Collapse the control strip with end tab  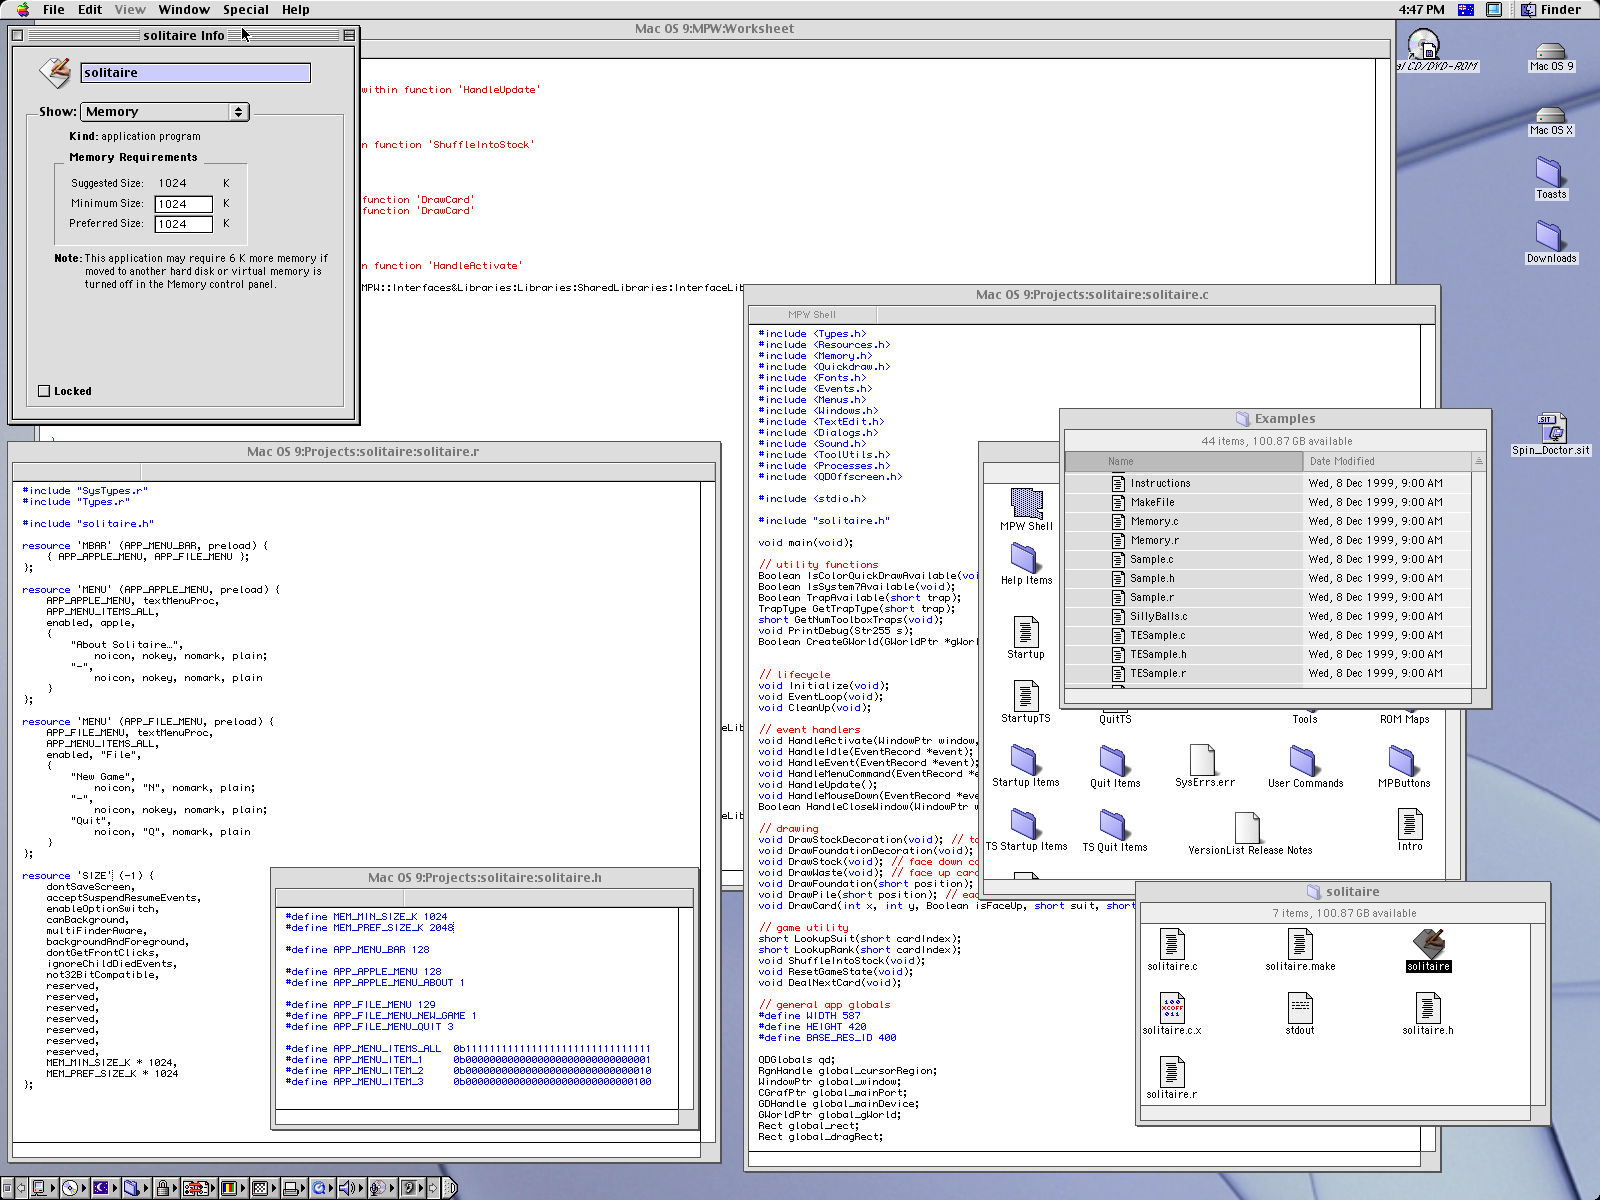coord(450,1188)
